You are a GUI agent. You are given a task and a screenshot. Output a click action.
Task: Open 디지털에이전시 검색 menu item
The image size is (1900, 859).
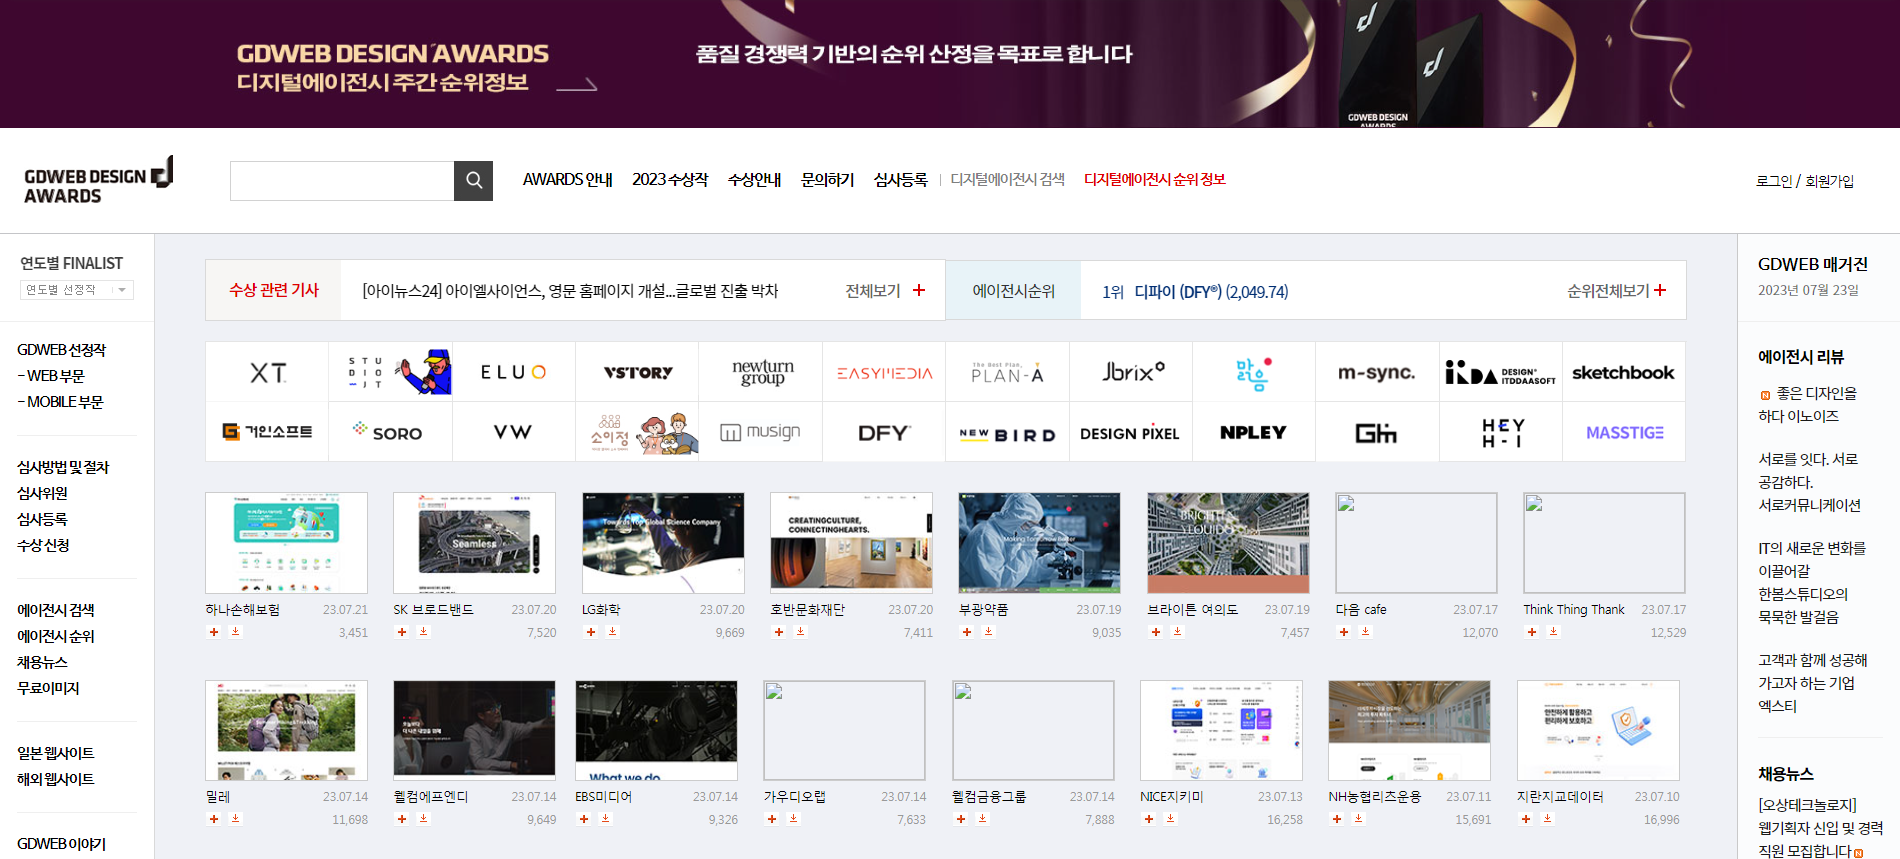coord(1007,180)
